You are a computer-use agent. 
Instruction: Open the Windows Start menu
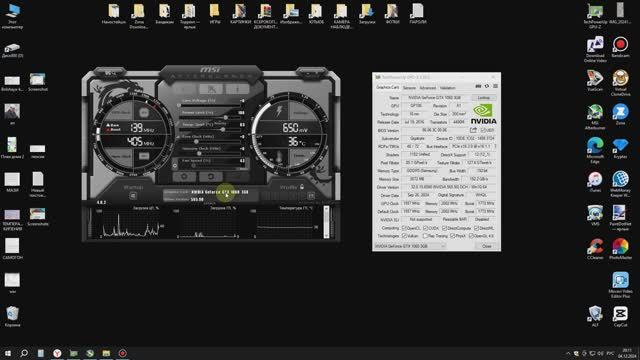pos(8,353)
